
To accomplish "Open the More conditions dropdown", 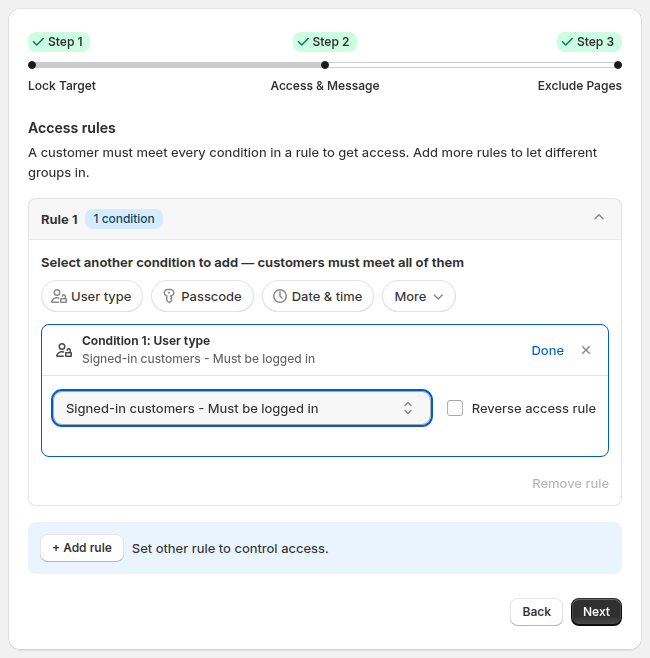I will tap(419, 296).
